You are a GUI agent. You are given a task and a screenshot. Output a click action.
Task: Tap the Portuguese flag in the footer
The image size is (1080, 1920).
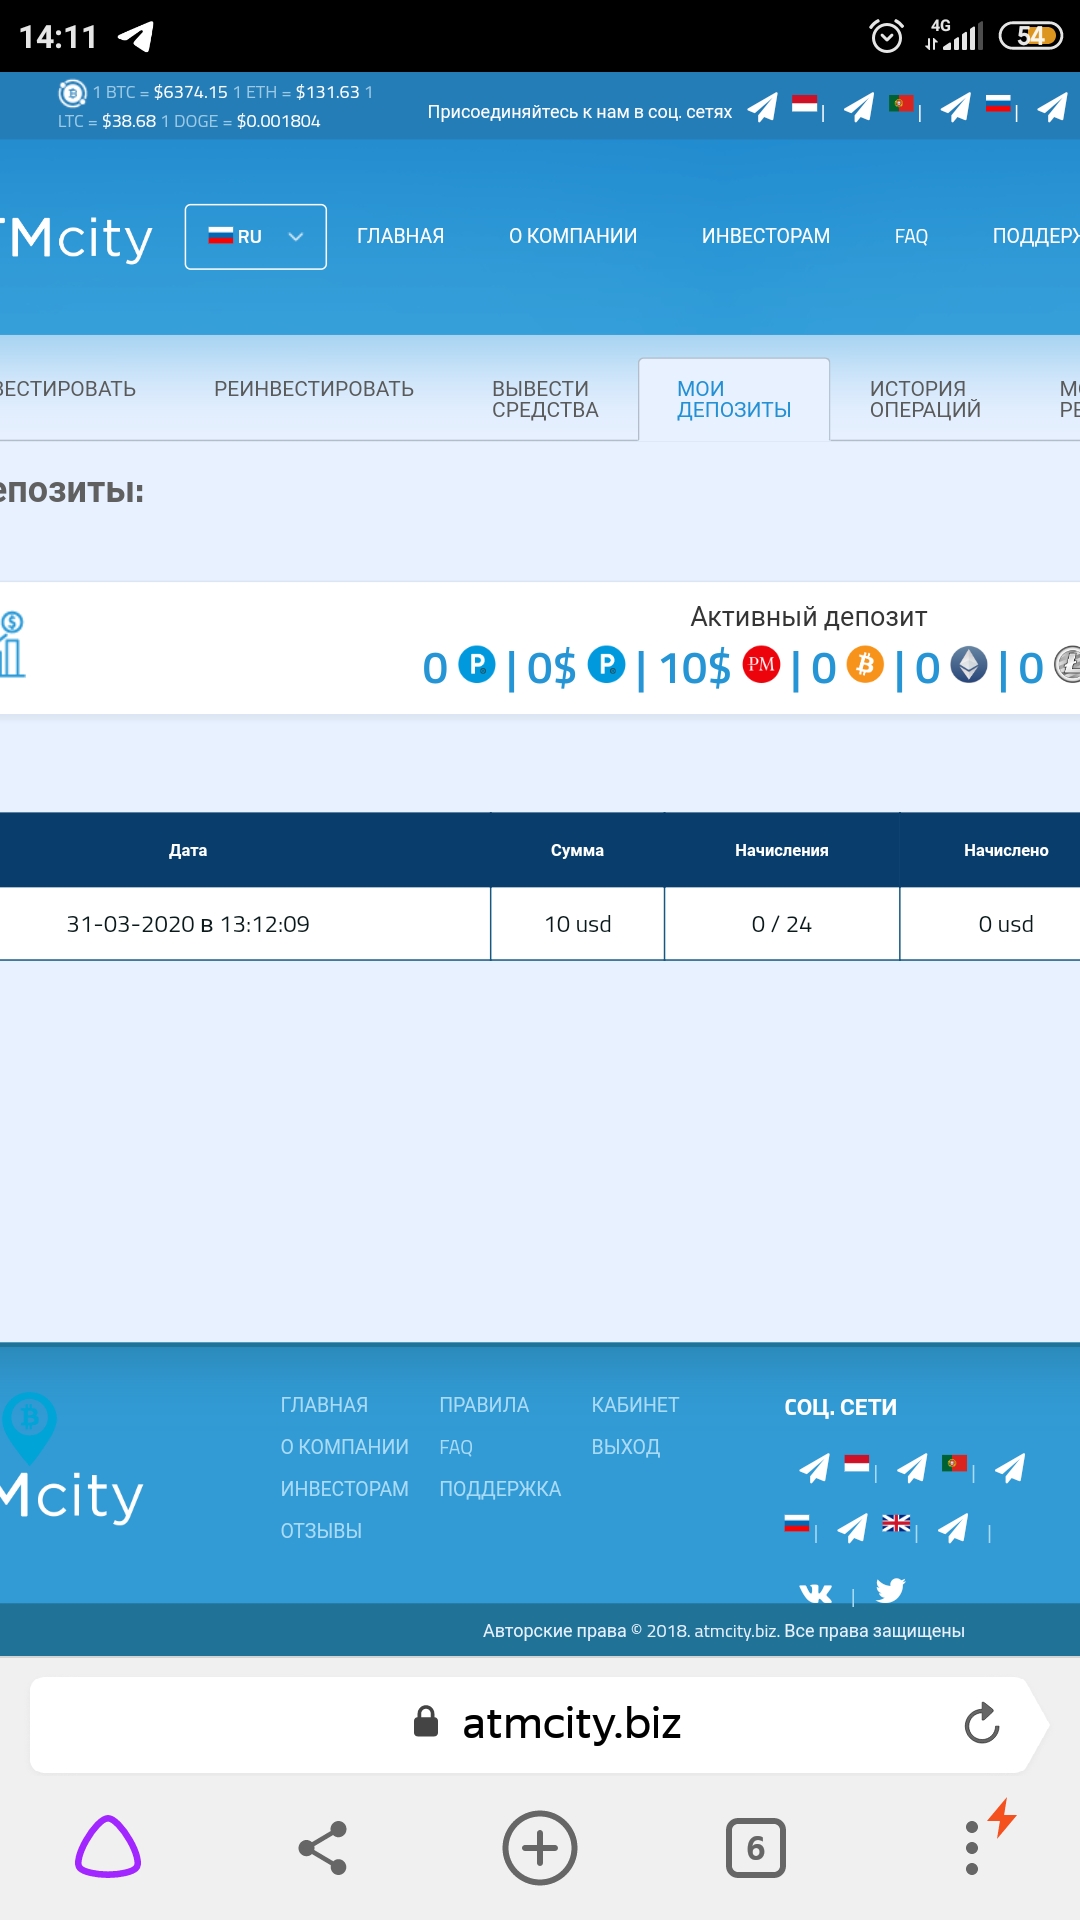click(x=955, y=1464)
